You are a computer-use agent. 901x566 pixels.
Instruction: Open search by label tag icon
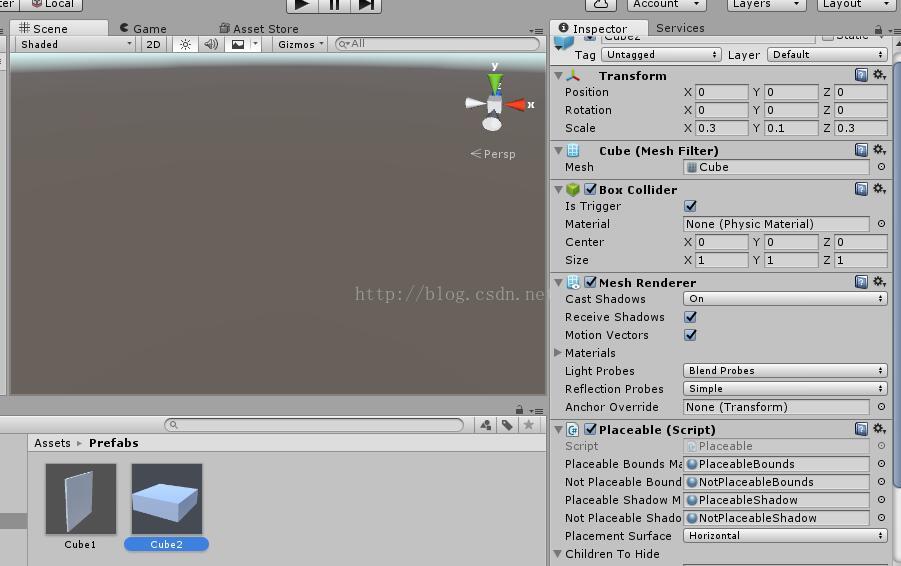coord(507,425)
